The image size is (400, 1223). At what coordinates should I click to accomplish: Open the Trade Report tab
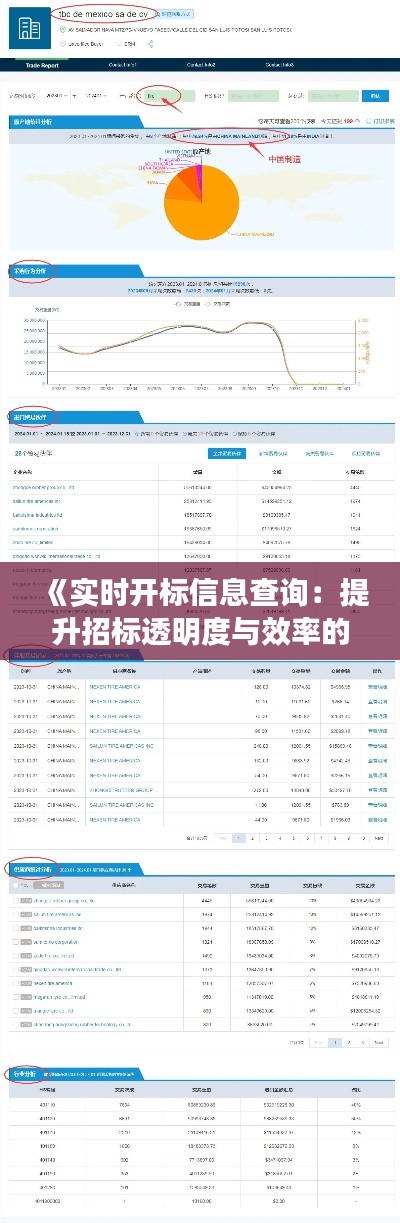[42, 64]
